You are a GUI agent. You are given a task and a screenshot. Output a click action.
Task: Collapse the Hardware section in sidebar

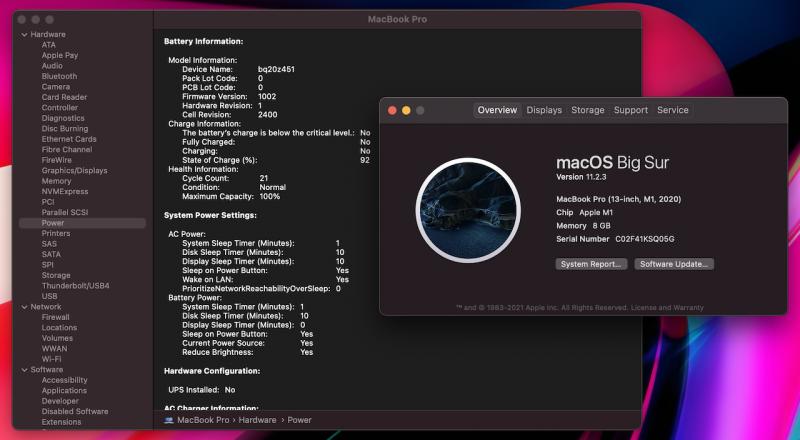[24, 35]
